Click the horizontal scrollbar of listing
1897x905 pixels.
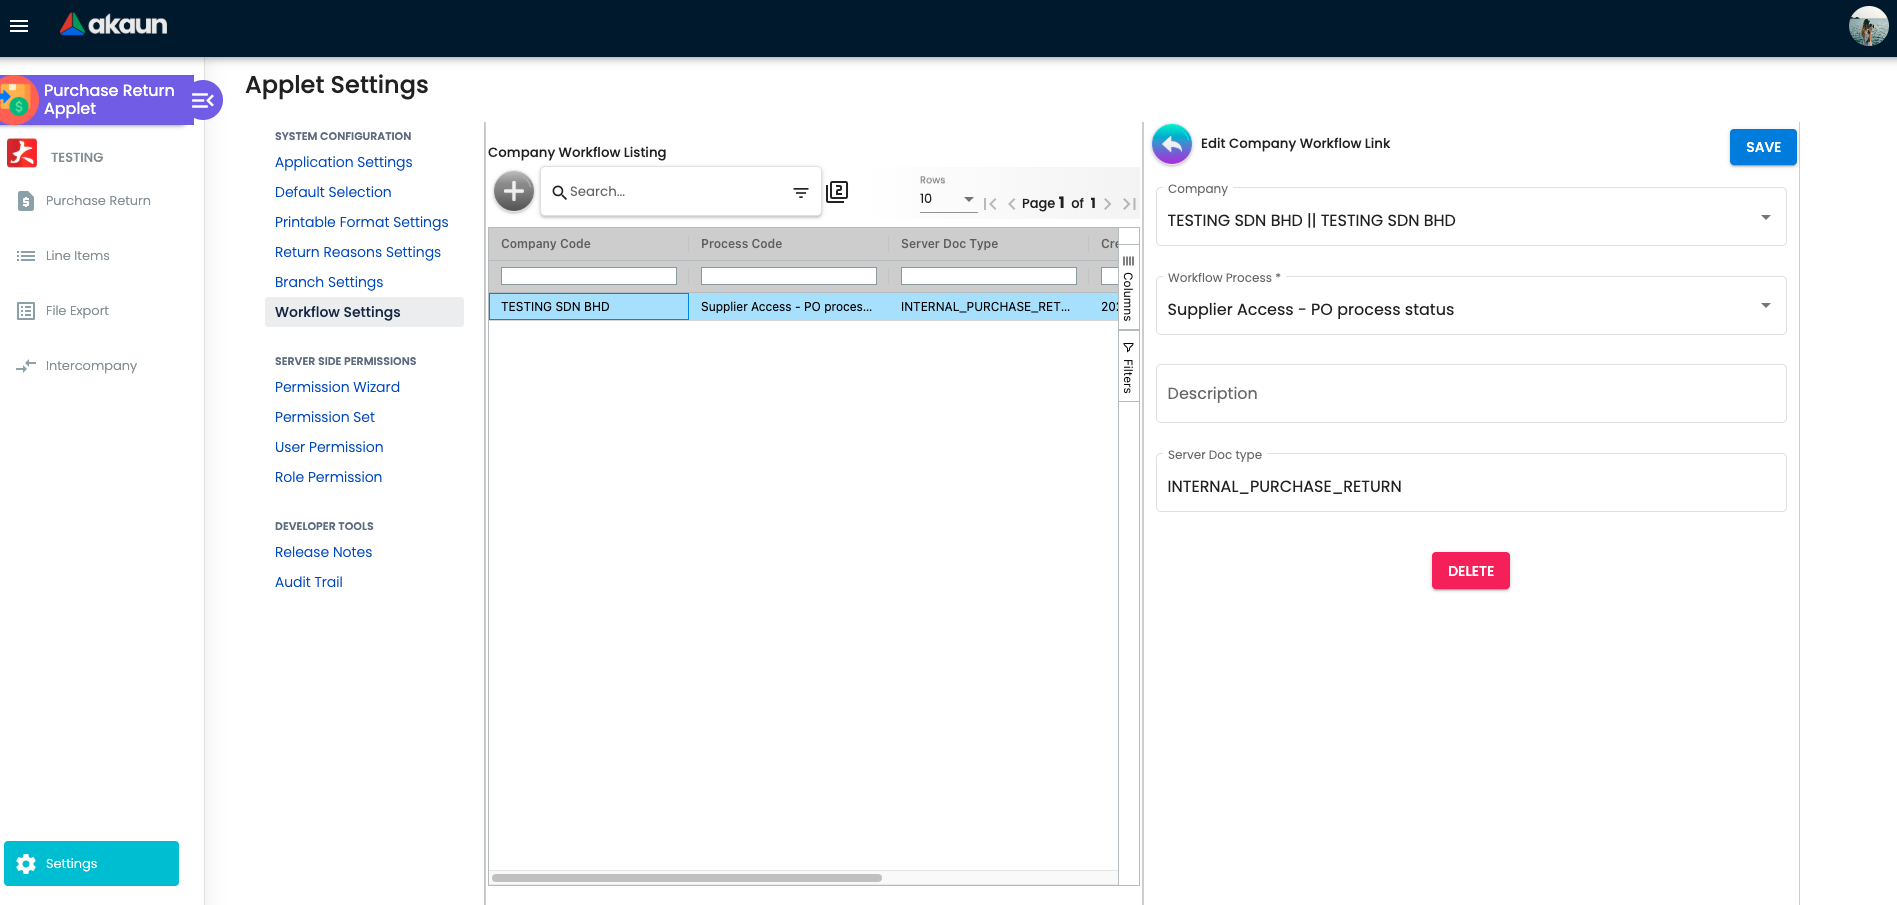(687, 878)
